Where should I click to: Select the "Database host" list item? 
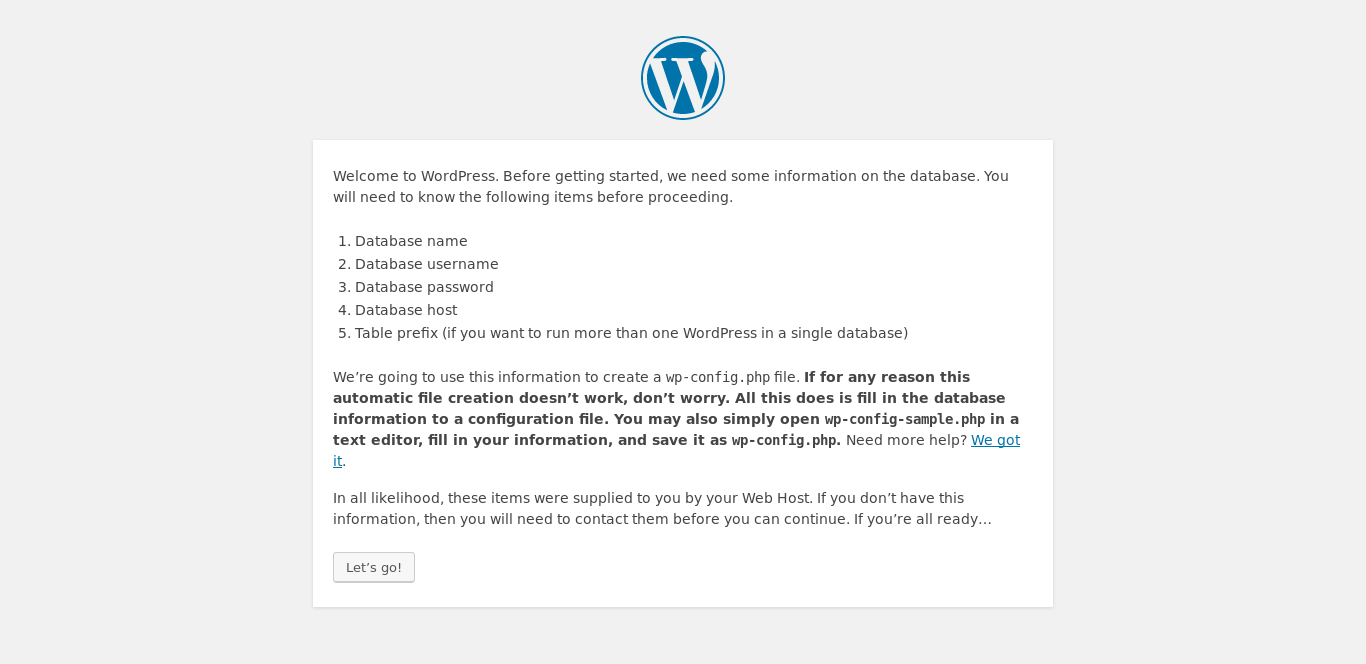406,310
